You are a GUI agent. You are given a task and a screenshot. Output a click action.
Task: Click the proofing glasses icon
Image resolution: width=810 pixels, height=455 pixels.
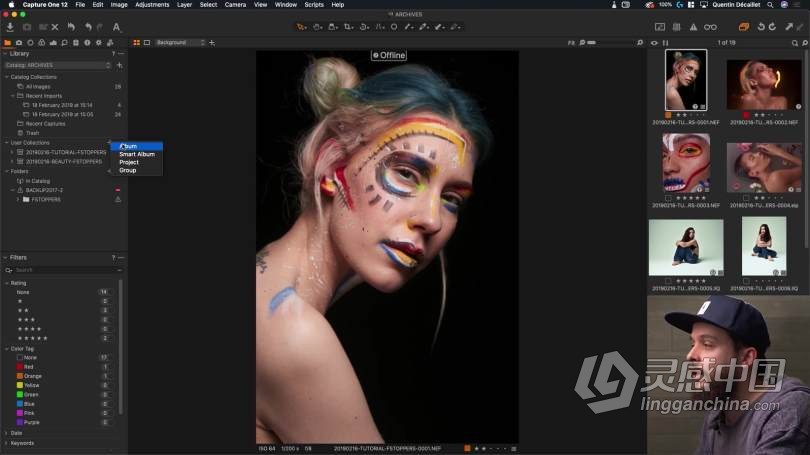710,27
